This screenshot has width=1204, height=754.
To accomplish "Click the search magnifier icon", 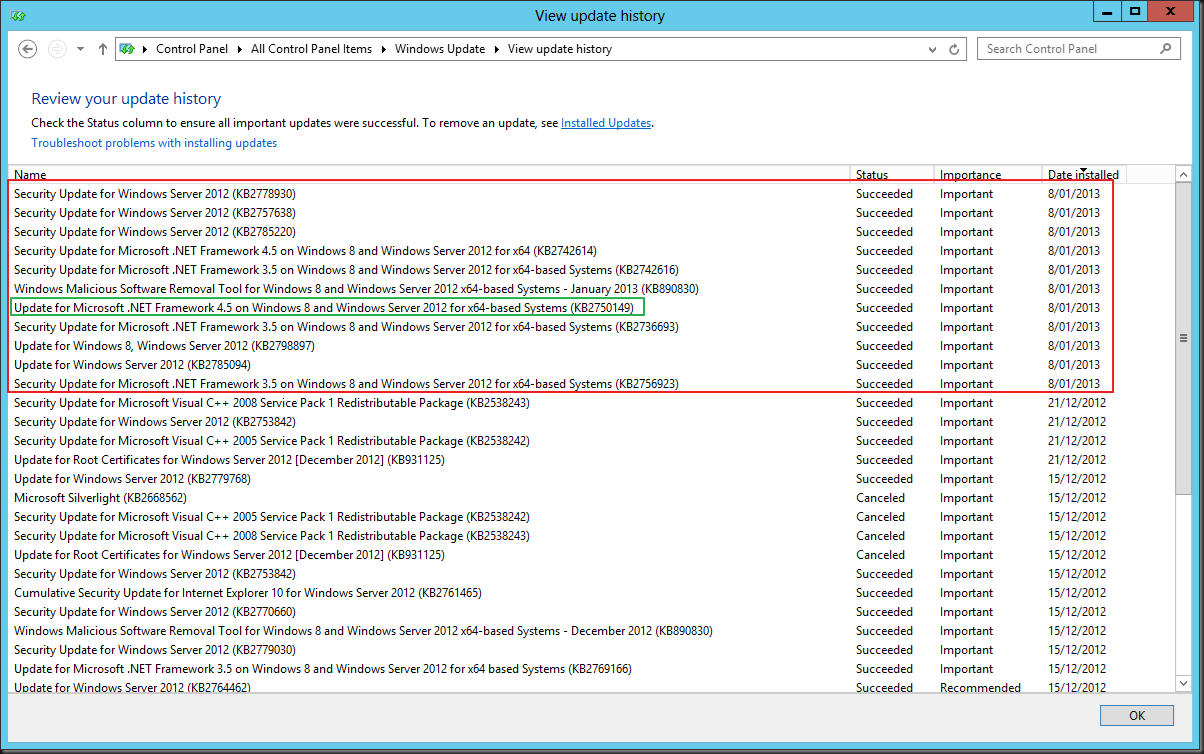I will [1167, 48].
